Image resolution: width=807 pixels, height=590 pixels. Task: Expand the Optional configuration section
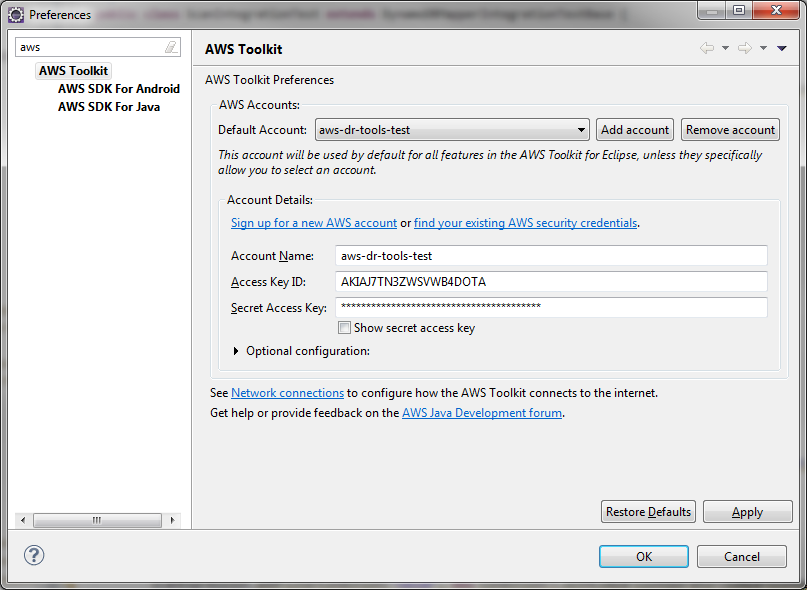pyautogui.click(x=236, y=351)
